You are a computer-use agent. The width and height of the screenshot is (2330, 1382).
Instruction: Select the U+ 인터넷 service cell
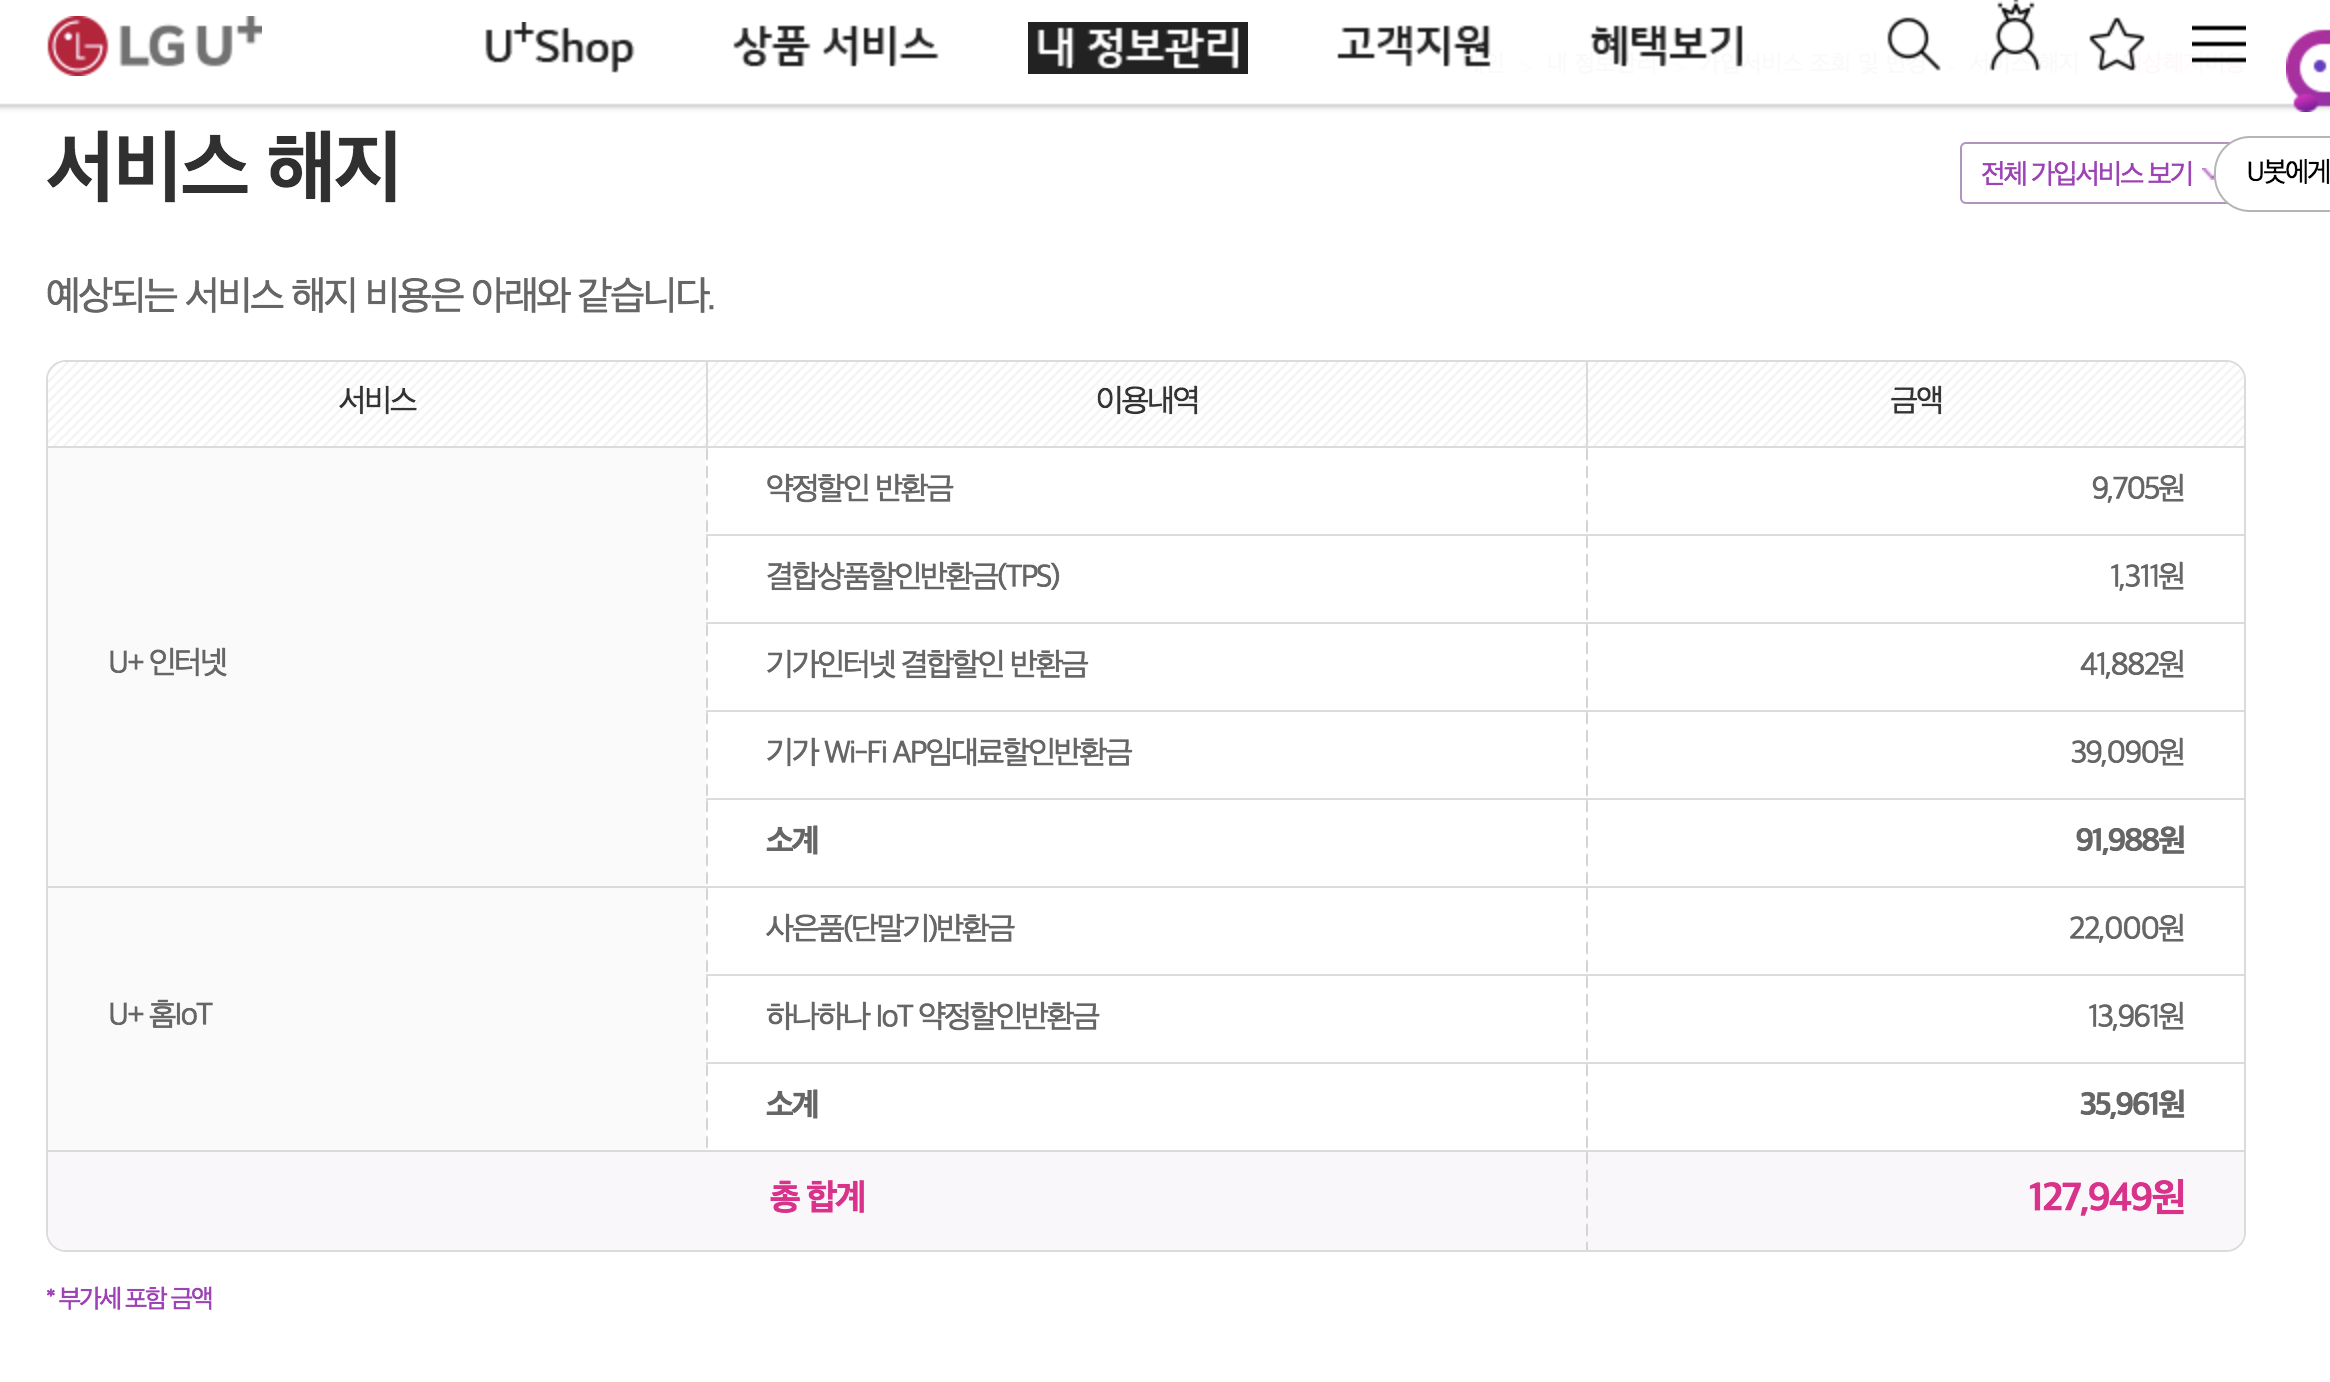(x=168, y=662)
